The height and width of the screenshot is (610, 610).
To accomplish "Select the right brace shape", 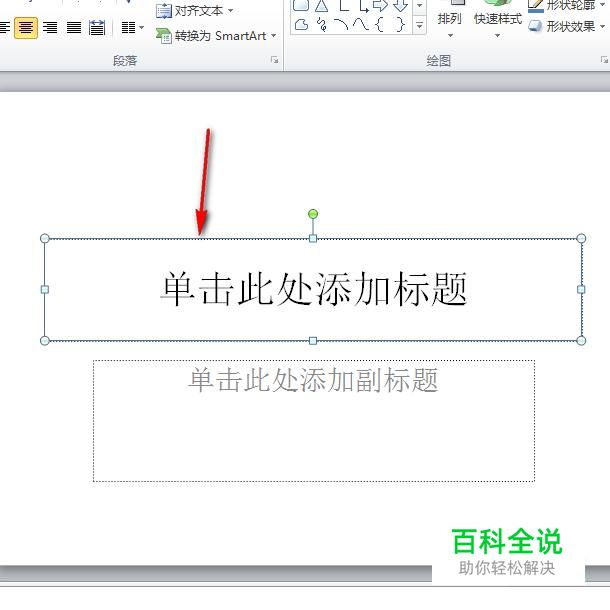I will (400, 25).
